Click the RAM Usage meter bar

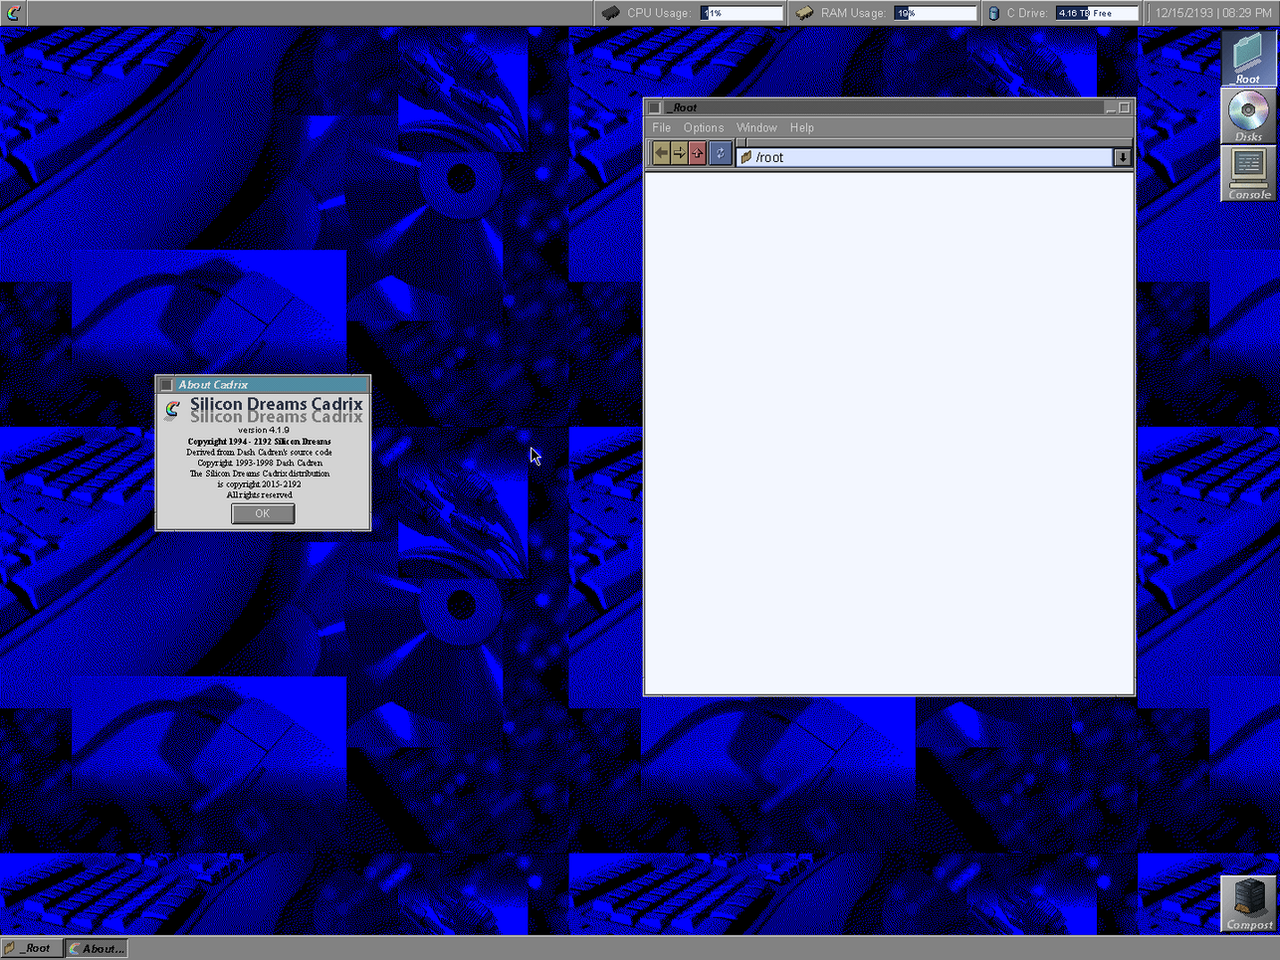pos(935,13)
